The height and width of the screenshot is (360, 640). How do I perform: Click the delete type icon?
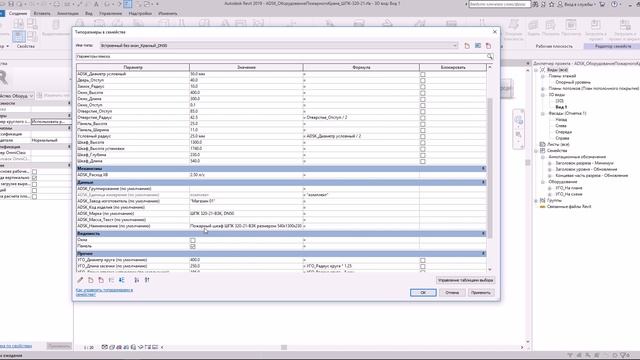pyautogui.click(x=488, y=46)
